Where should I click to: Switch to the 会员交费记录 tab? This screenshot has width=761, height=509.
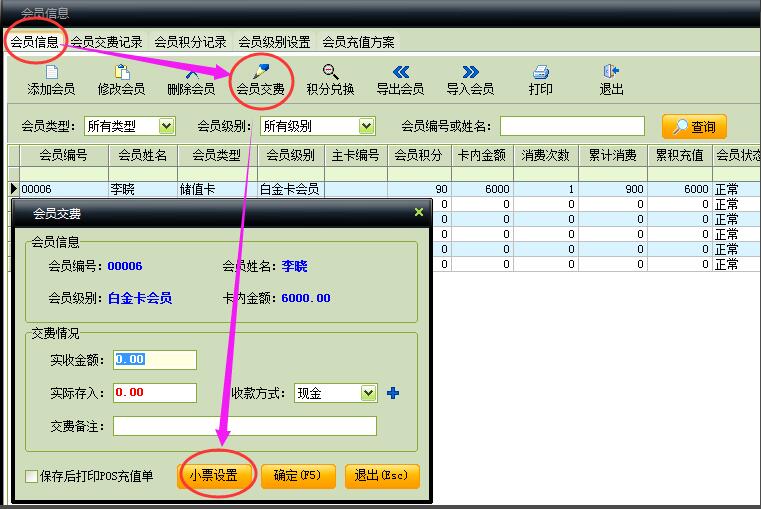[x=106, y=42]
